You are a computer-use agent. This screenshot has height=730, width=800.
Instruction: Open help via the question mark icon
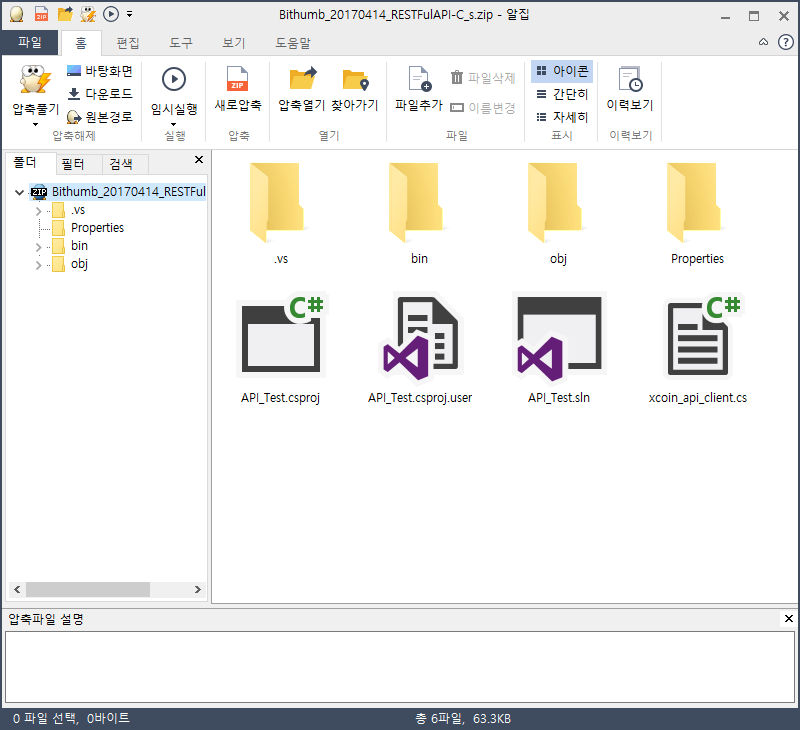[785, 42]
